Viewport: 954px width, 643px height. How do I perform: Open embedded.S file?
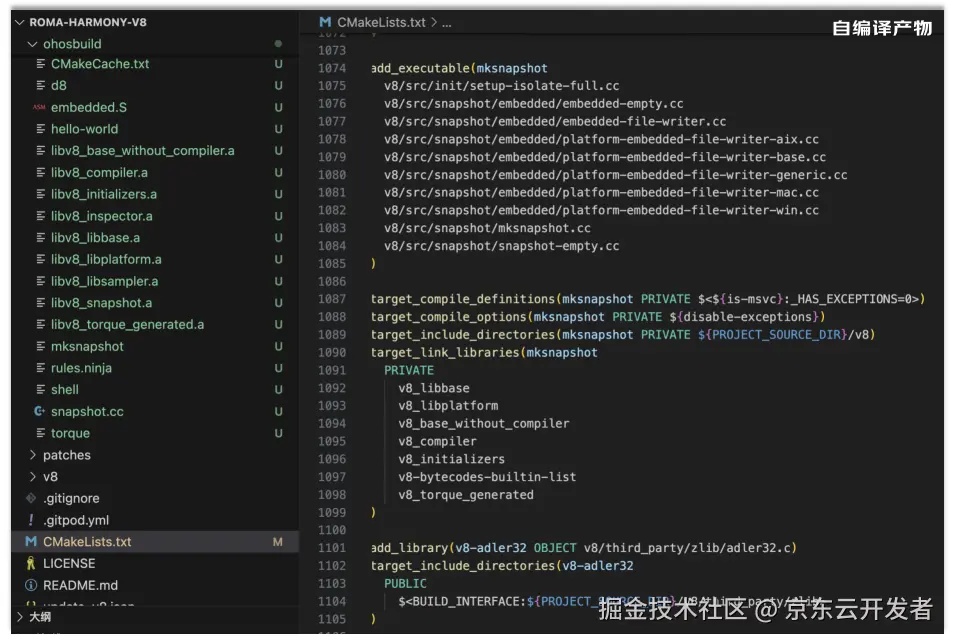[89, 108]
